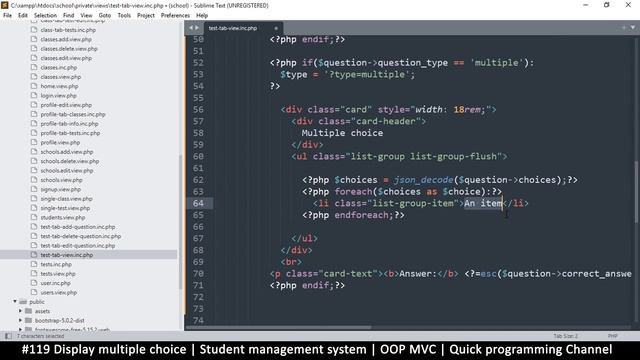The image size is (640, 360).
Task: Collapse the public folder
Action: [15, 302]
